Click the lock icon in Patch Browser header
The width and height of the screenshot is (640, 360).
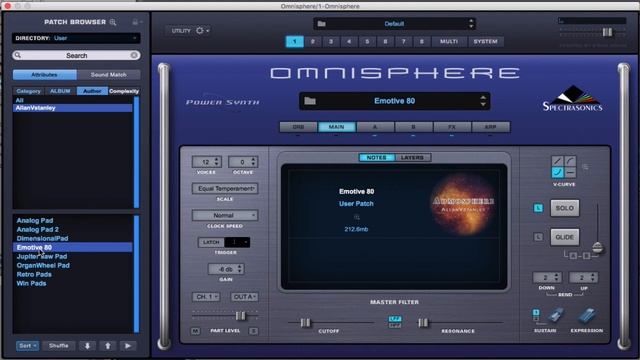pos(135,22)
